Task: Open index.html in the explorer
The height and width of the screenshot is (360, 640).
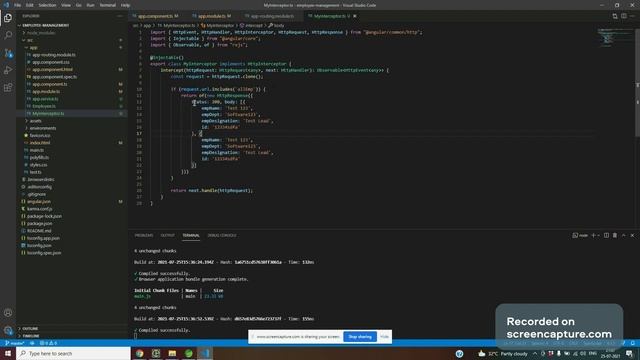Action: point(40,143)
